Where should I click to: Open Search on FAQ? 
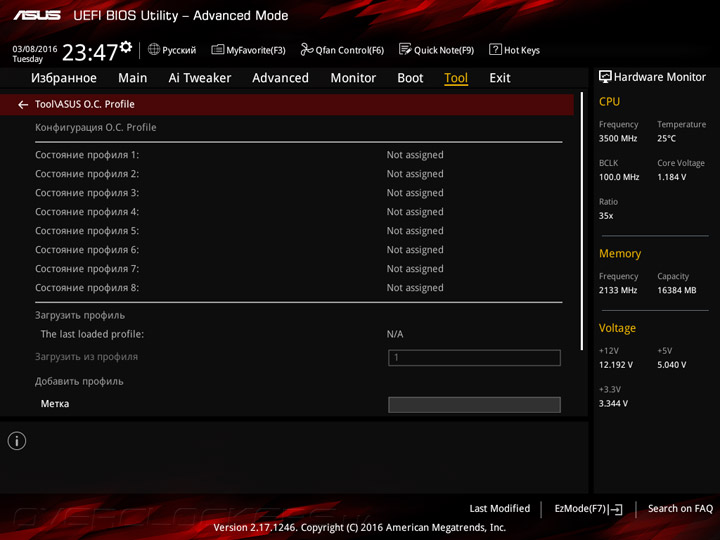tap(680, 509)
